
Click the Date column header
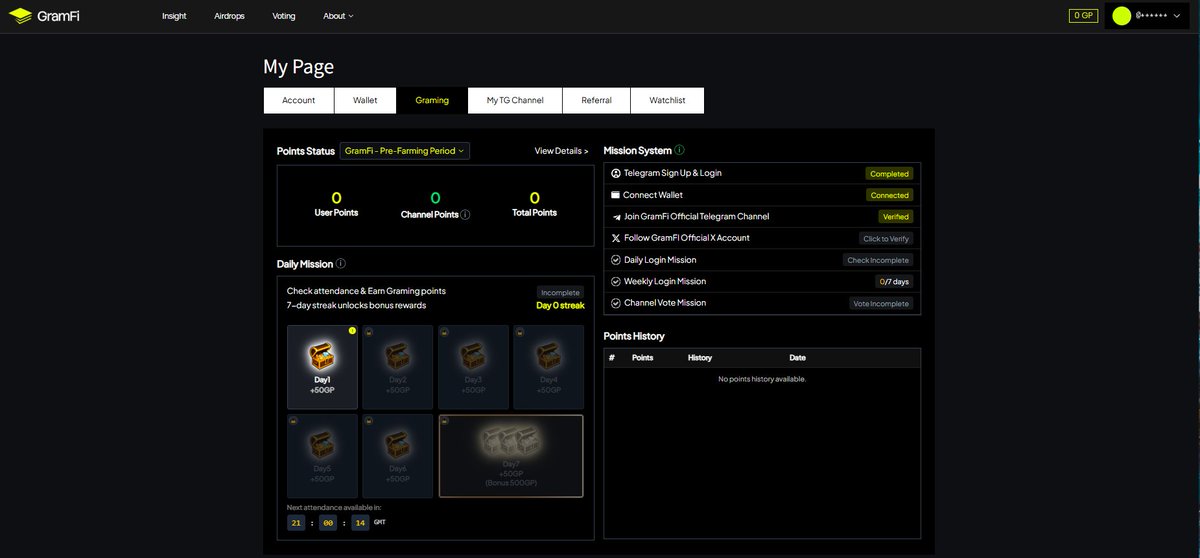pos(797,358)
